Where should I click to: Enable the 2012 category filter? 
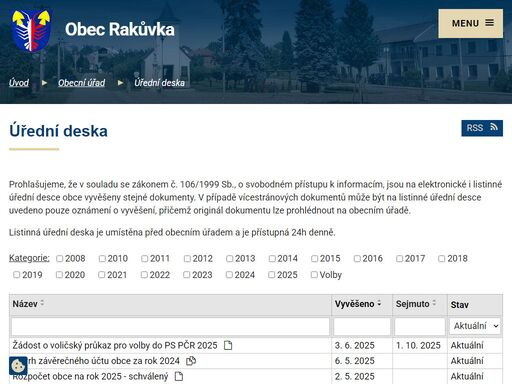[x=187, y=259]
